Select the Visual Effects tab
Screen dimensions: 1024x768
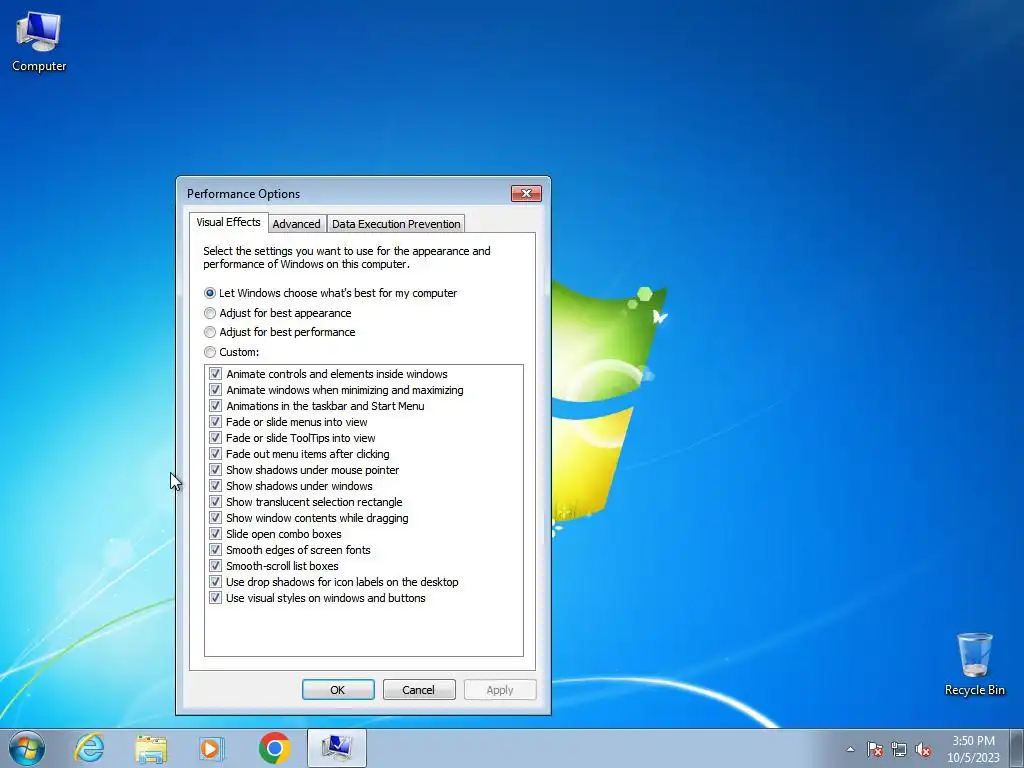click(229, 222)
